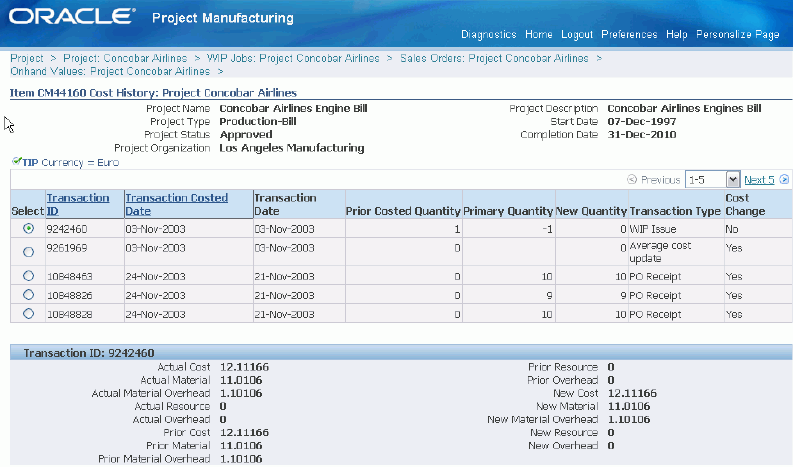Click Logout in the header

pos(577,34)
